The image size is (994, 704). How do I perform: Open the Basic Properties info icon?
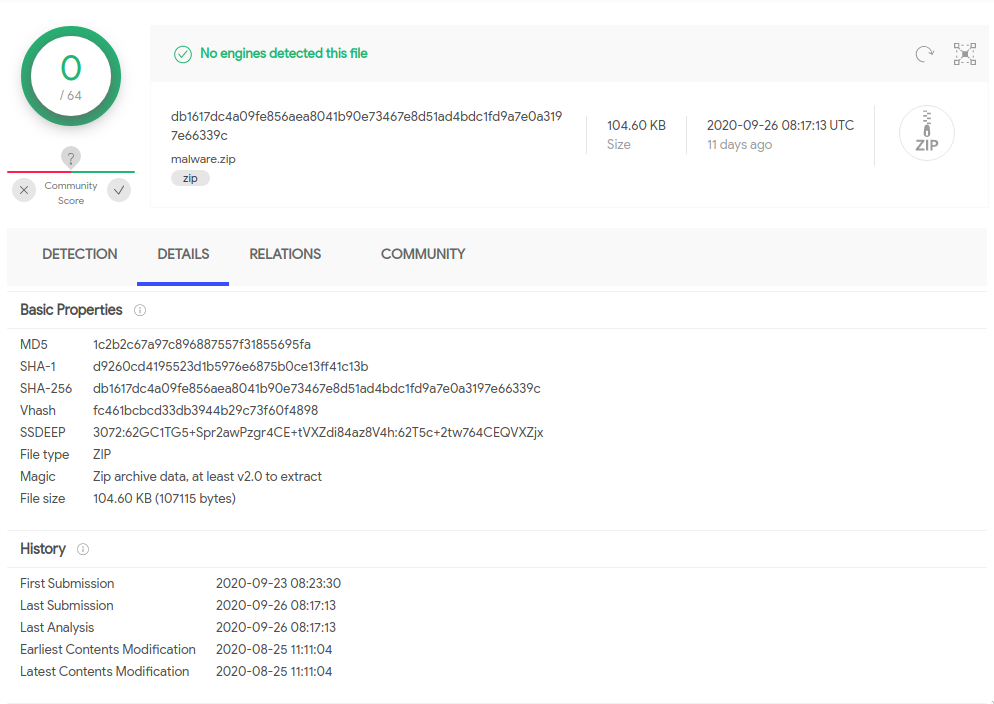point(139,310)
